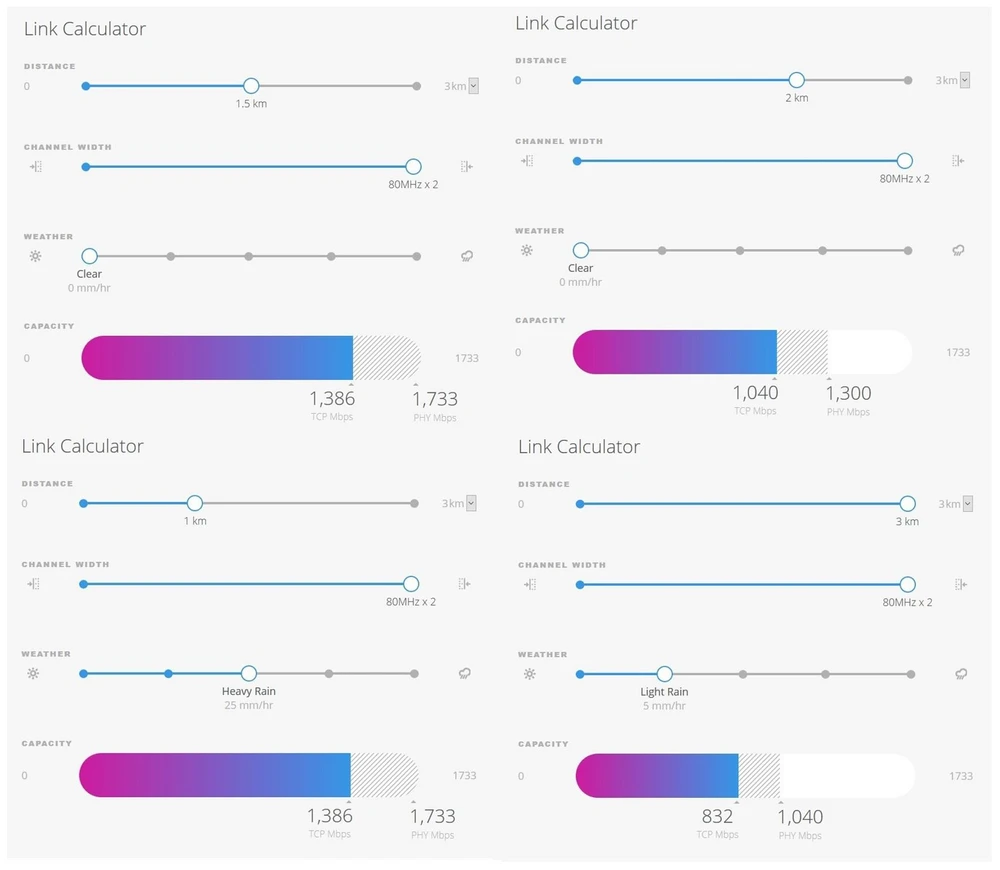Select the rain cloud icon in Light Rain calculator
This screenshot has width=1000, height=870.
point(960,674)
